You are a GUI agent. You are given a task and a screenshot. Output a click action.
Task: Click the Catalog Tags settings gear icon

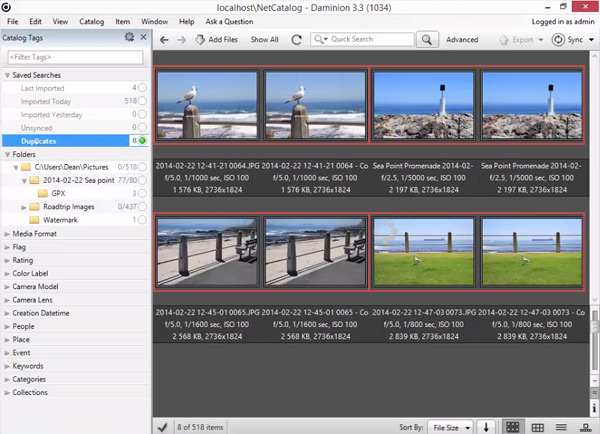128,38
